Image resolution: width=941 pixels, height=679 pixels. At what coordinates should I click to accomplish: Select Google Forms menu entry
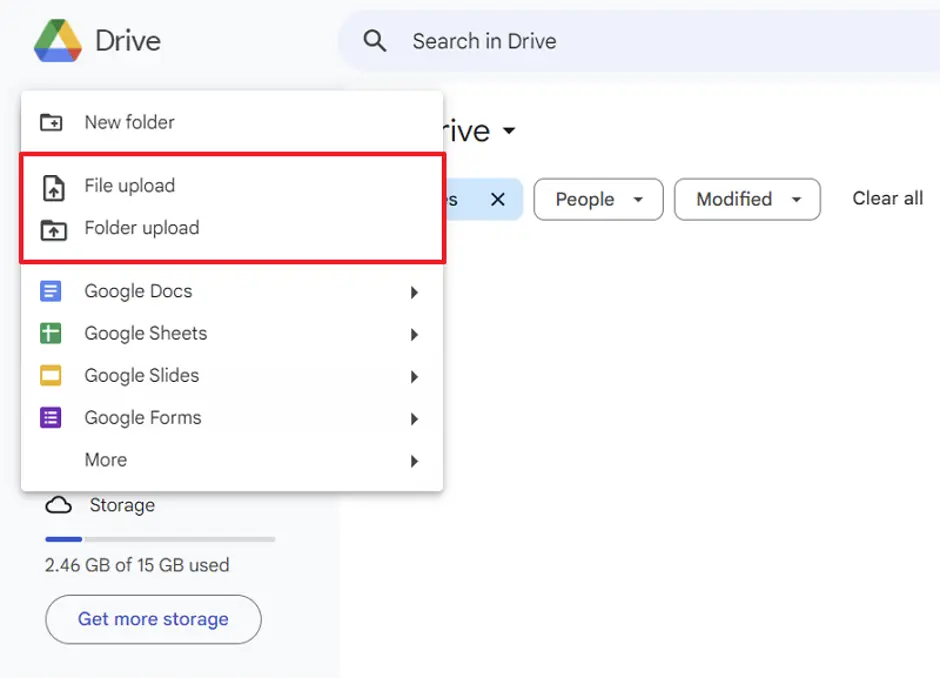tap(232, 417)
